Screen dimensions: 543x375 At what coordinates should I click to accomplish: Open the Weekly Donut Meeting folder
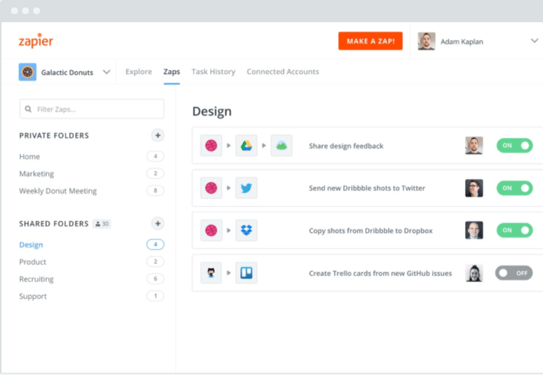tap(58, 191)
